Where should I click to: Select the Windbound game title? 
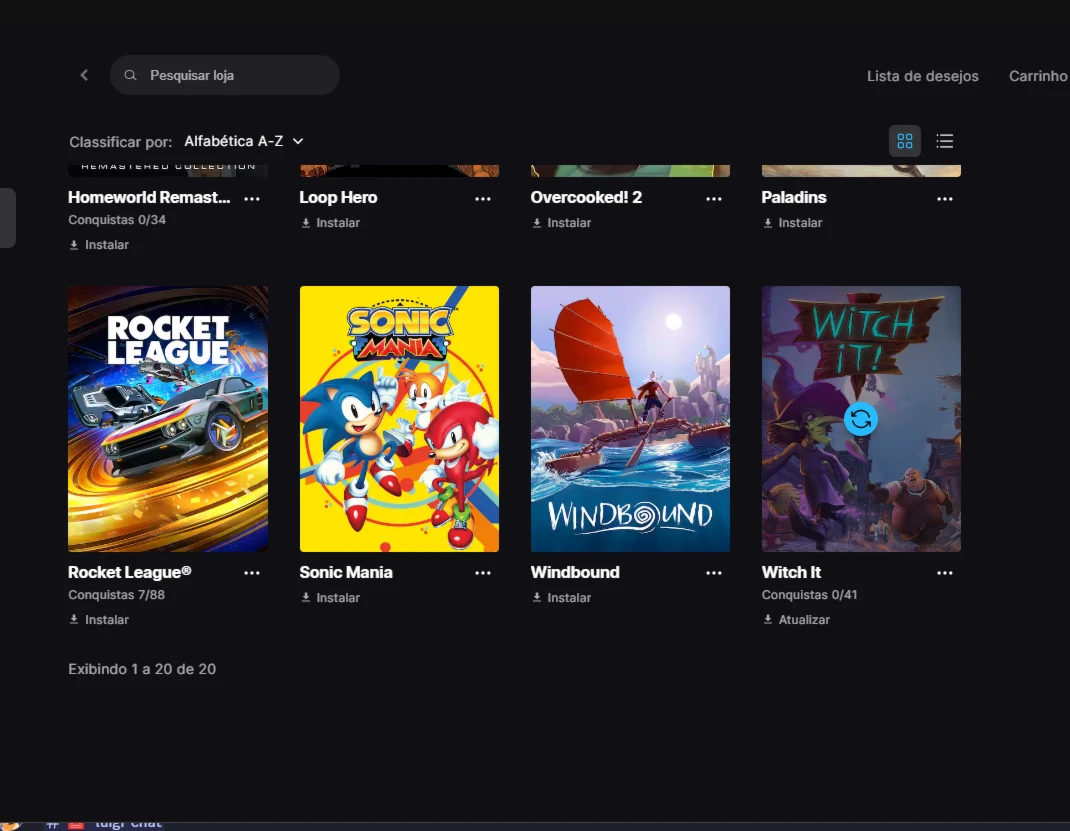pos(575,572)
